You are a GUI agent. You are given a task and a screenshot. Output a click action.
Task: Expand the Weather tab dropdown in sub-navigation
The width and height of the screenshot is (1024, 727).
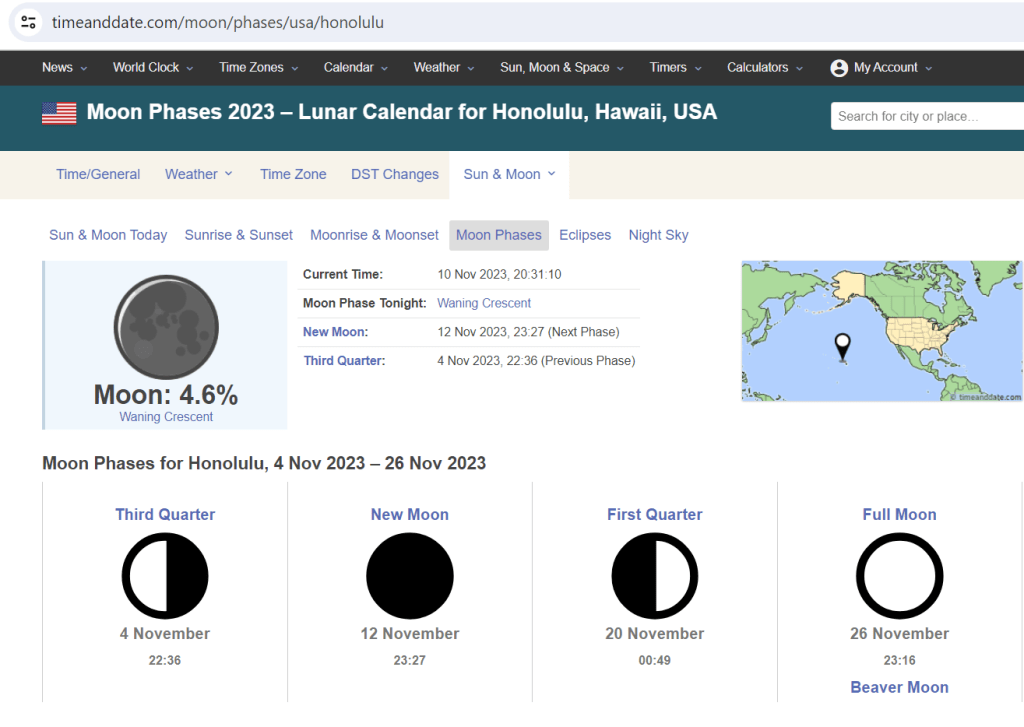coord(199,174)
